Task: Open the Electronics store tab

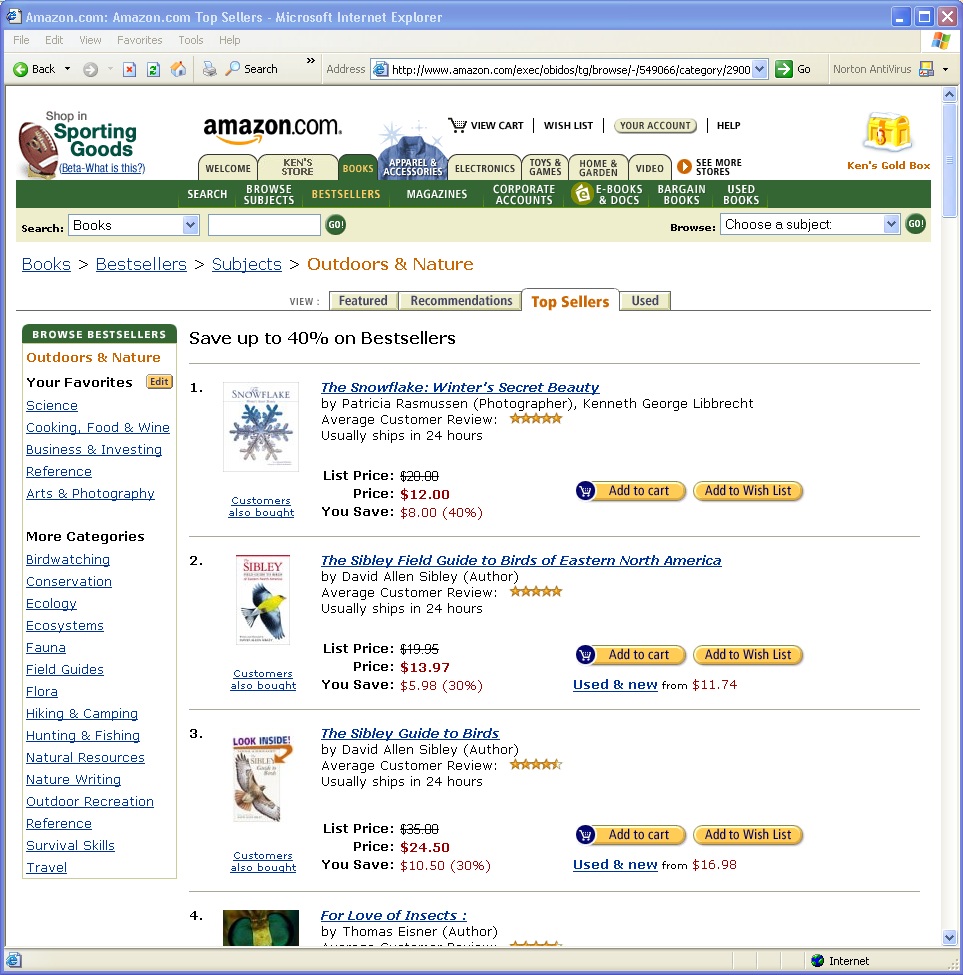Action: (485, 167)
